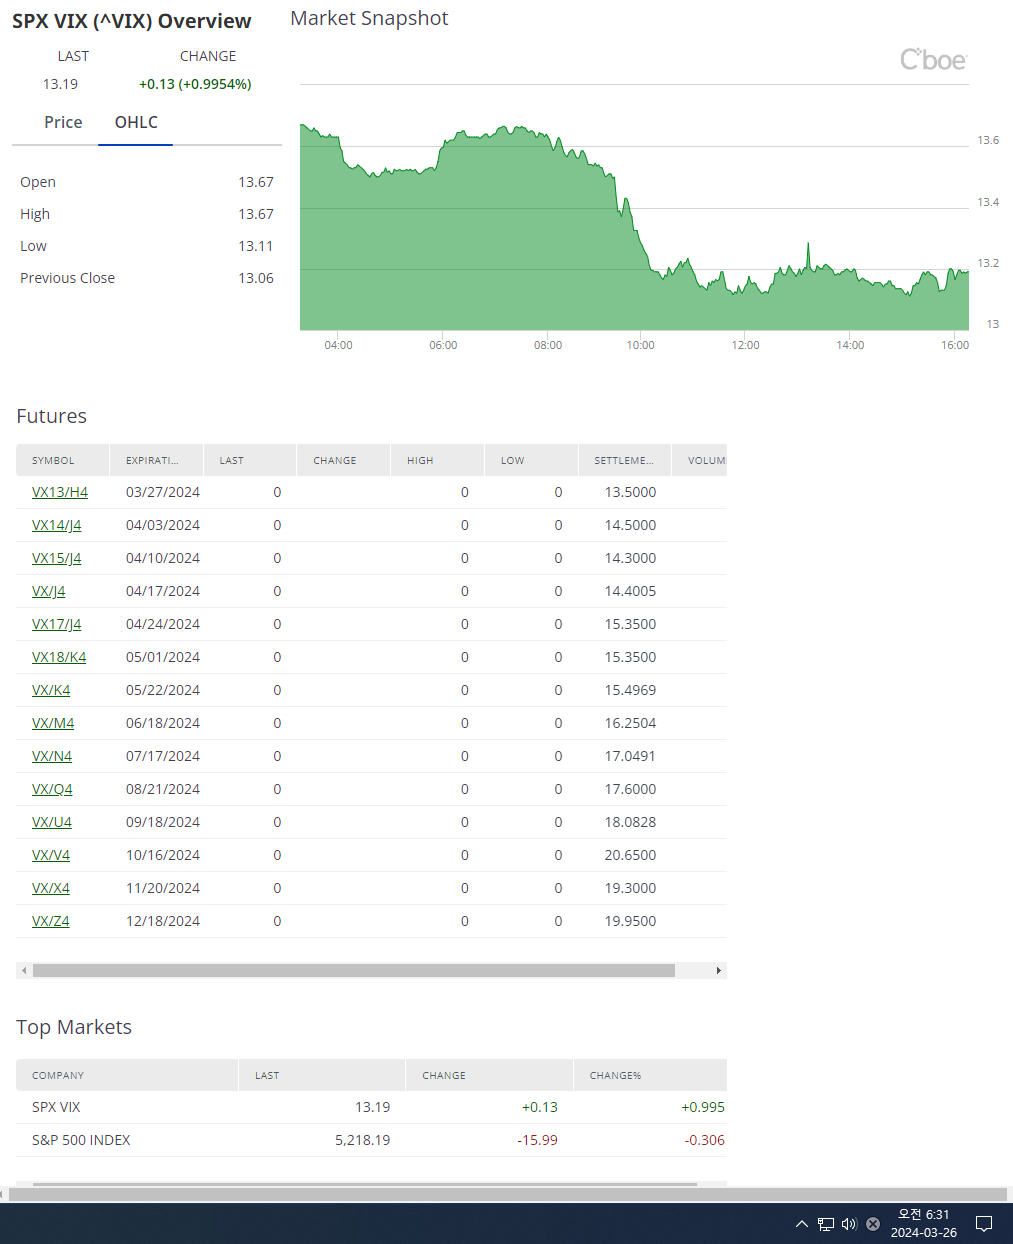This screenshot has height=1244, width=1013.
Task: Sort futures by the EXPIRATI... column header
Action: click(157, 460)
